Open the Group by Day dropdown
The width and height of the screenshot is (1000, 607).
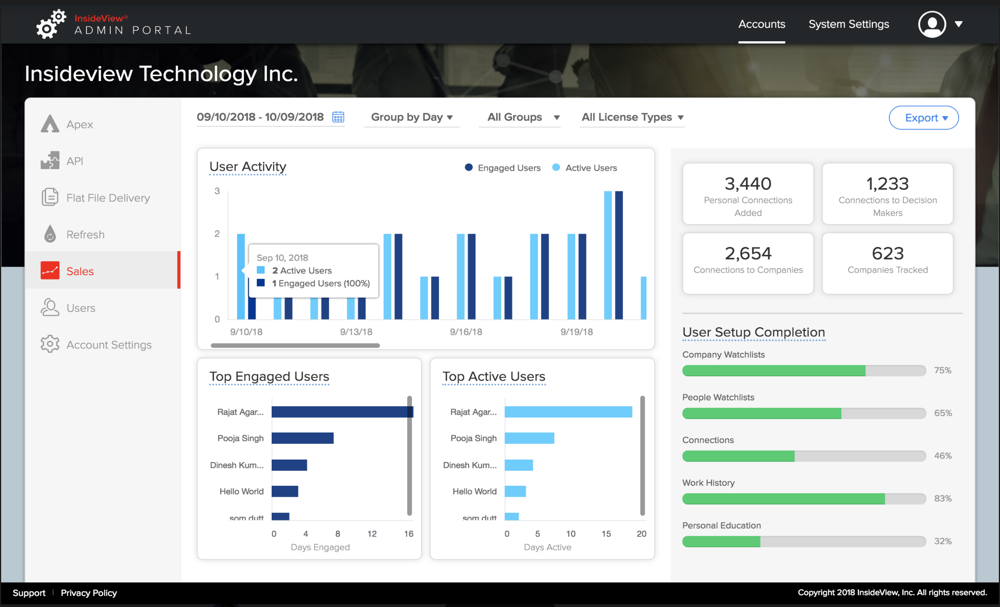point(412,117)
